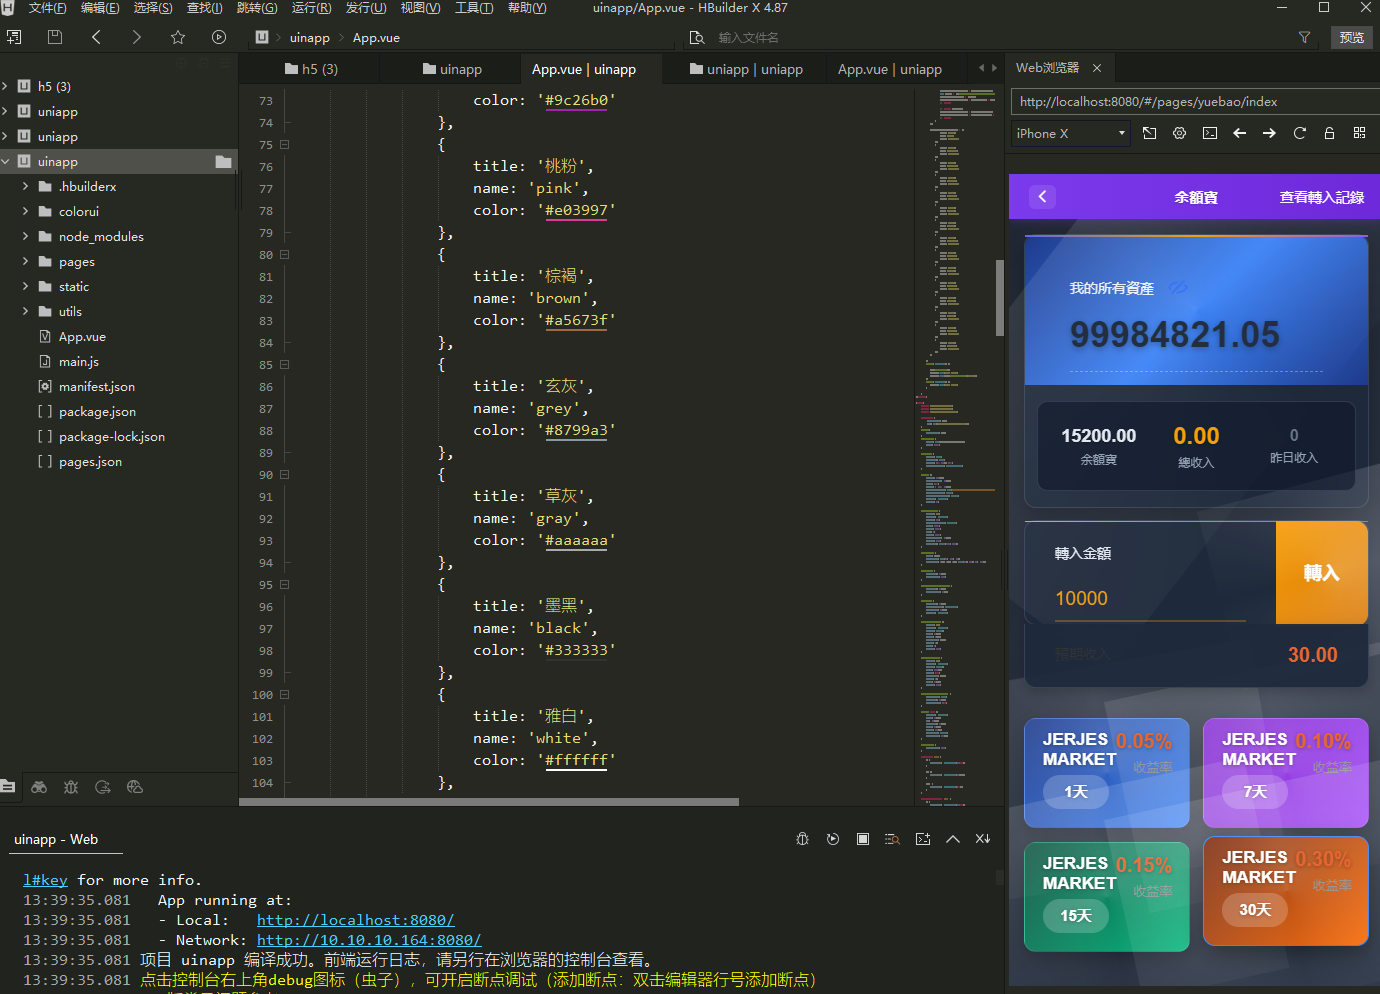Viewport: 1380px width, 994px height.
Task: Open the http://localhost:8080/ link
Action: pyautogui.click(x=355, y=920)
